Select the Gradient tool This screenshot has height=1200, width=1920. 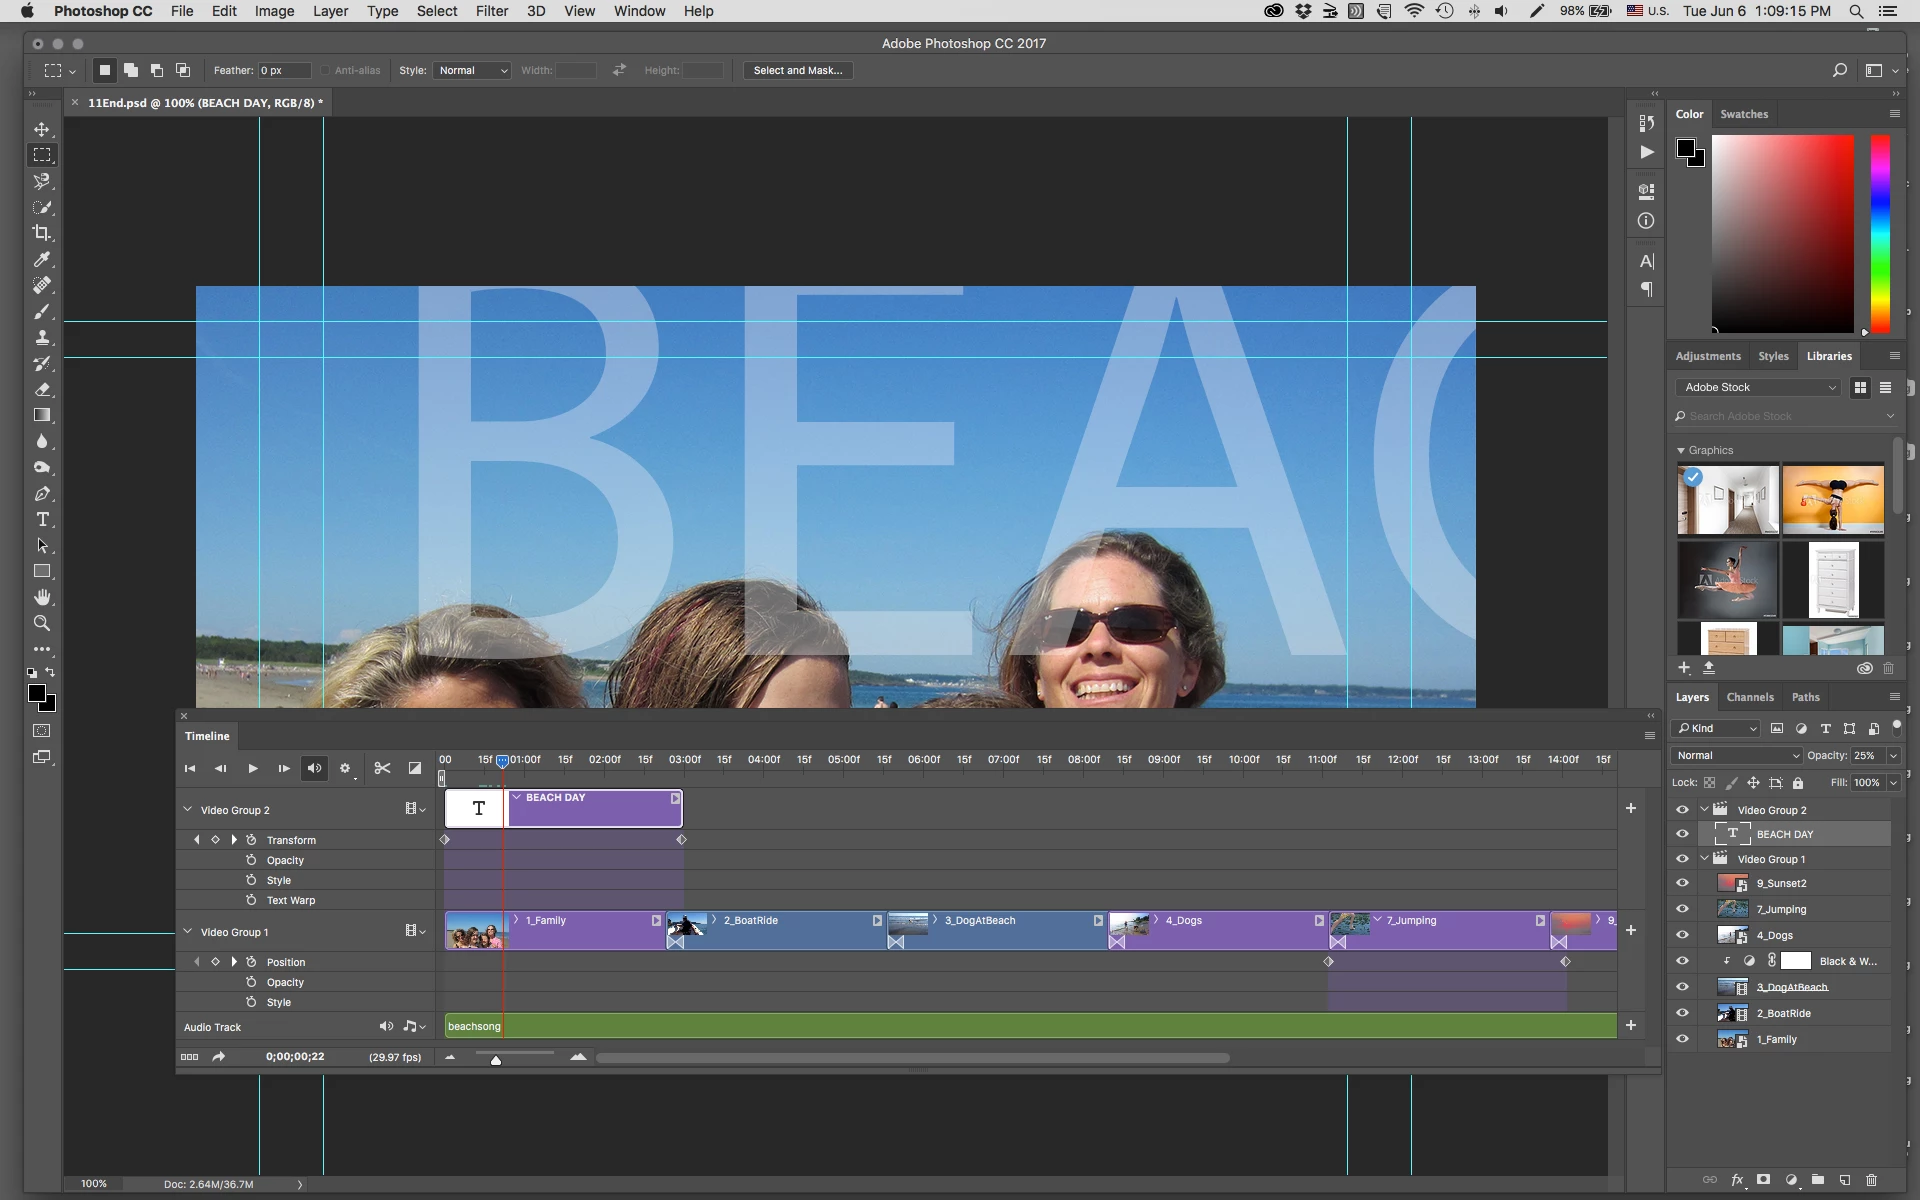pos(42,415)
